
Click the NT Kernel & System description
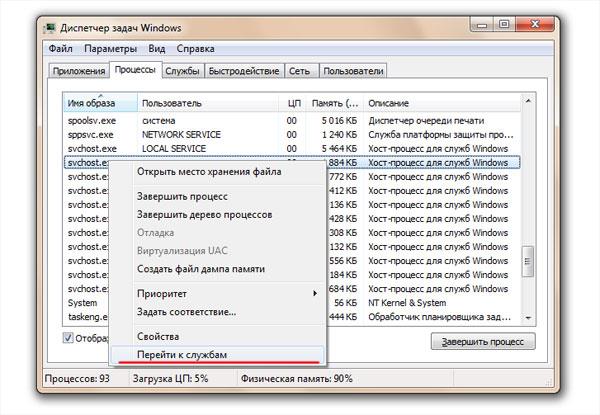(x=407, y=303)
